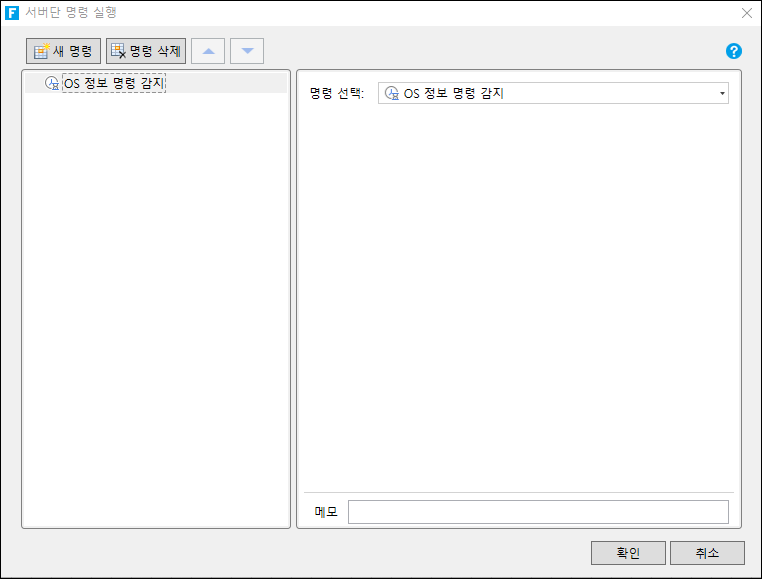This screenshot has height=579, width=762.
Task: Confirm with the 확인 button
Action: click(x=628, y=553)
